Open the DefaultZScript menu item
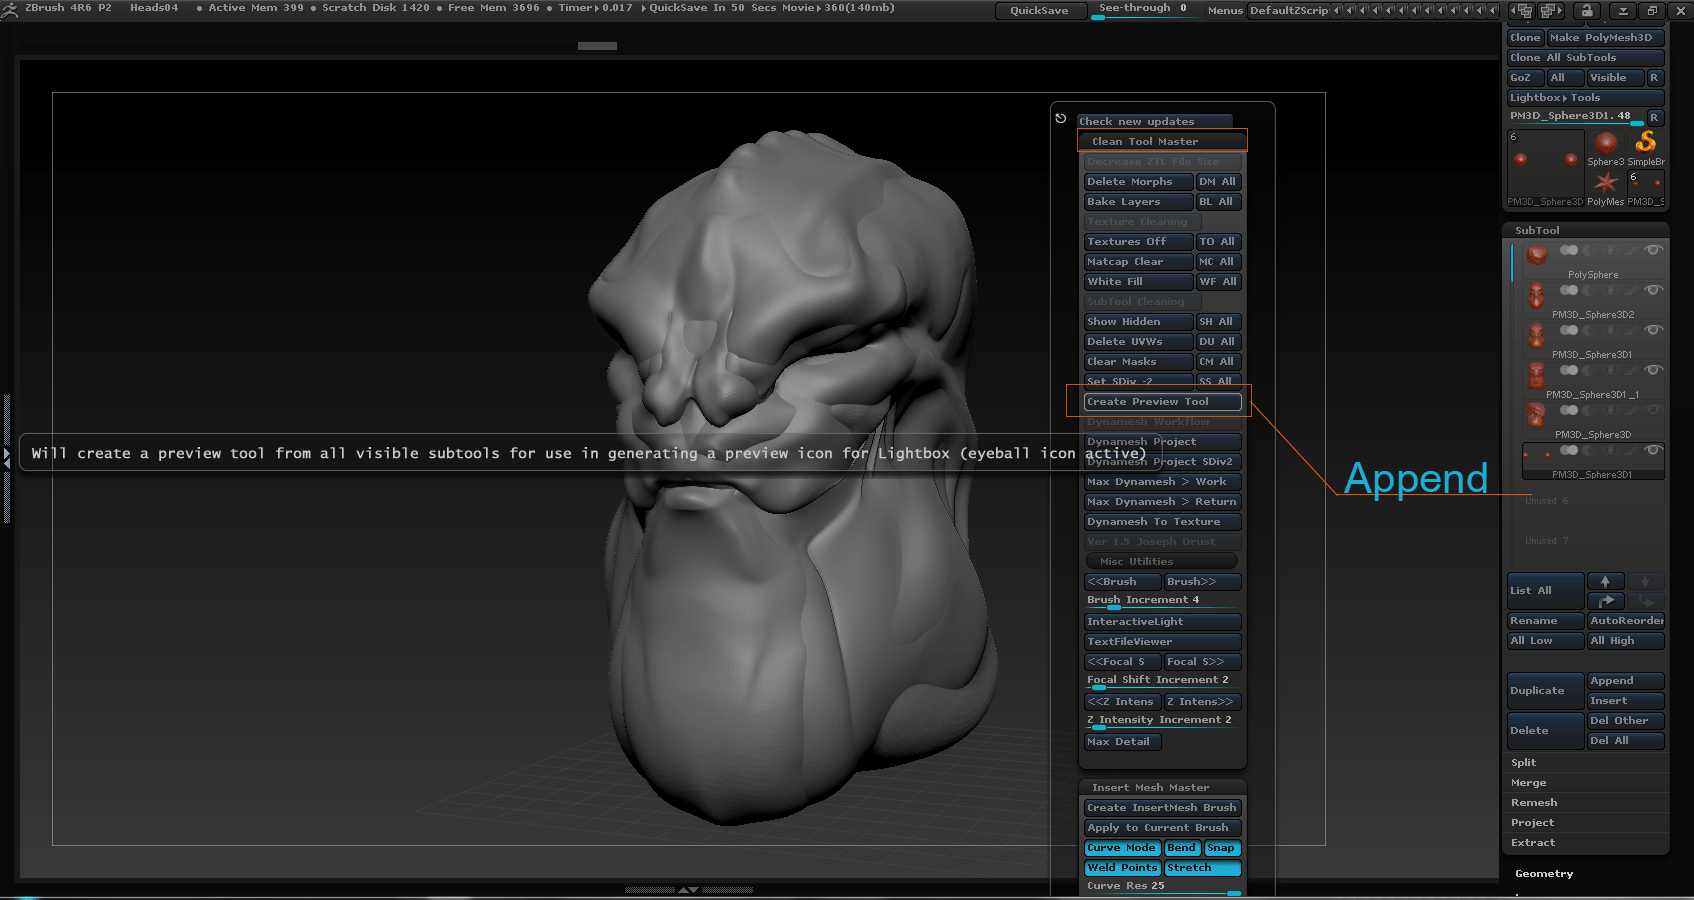The height and width of the screenshot is (900, 1694). click(1289, 11)
